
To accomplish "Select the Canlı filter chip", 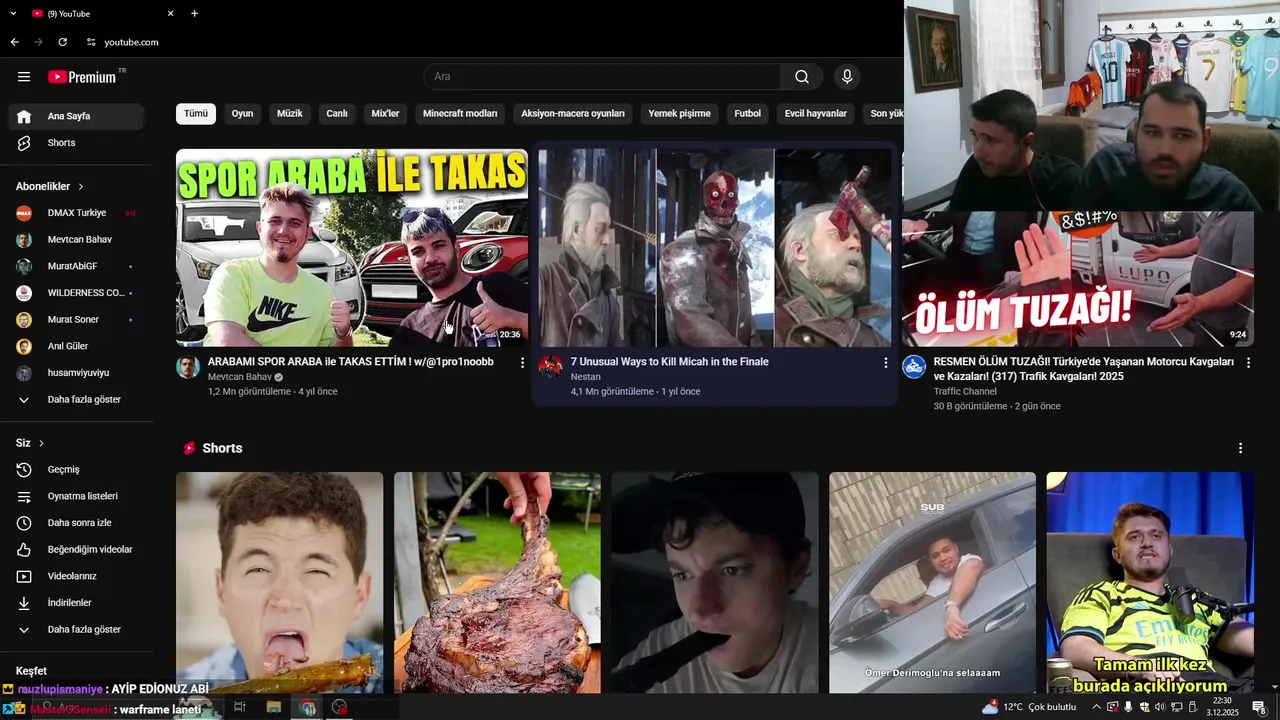I will [337, 114].
